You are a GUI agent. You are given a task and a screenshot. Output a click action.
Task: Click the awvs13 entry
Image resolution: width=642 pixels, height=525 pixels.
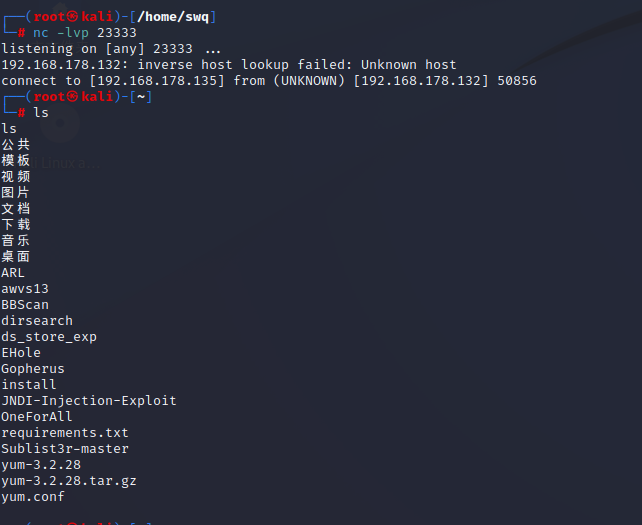click(25, 289)
